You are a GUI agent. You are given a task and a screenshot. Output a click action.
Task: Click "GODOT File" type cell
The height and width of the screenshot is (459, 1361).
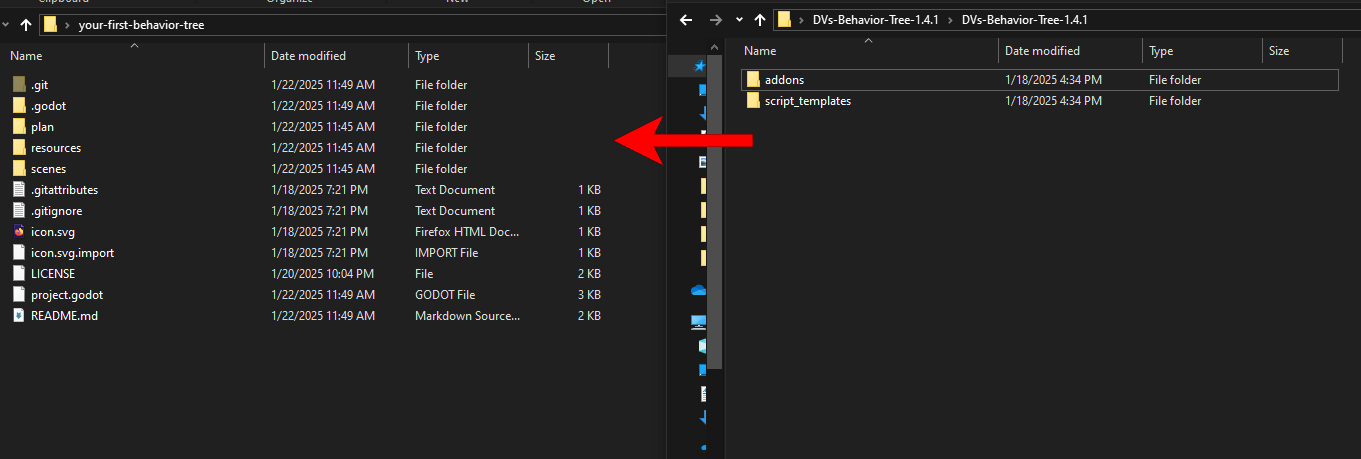pyautogui.click(x=445, y=295)
